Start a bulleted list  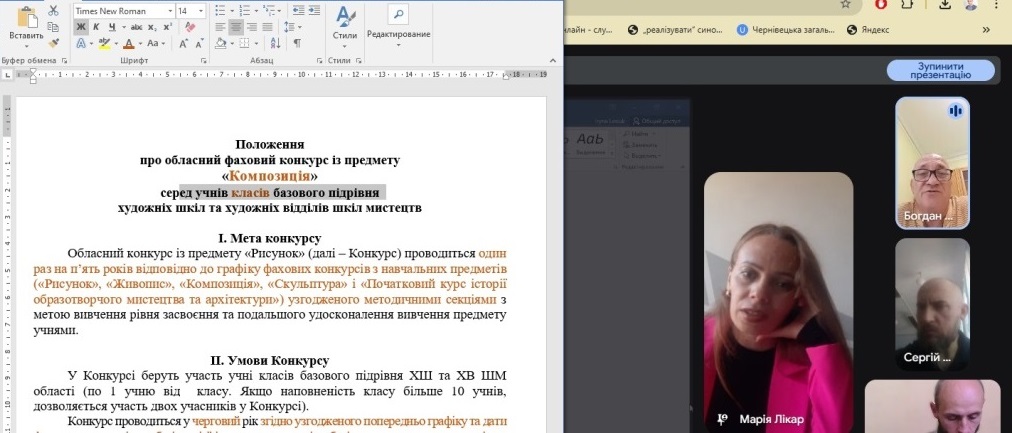pos(220,10)
